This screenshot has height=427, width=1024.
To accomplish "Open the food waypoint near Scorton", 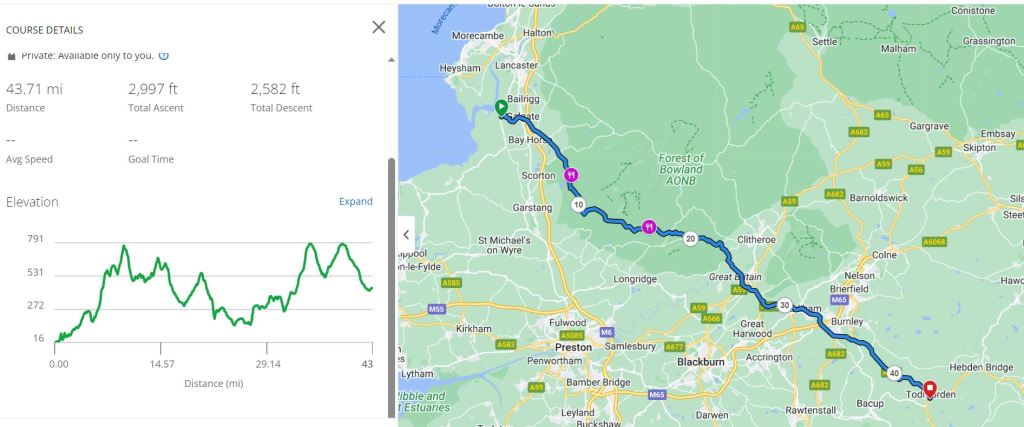I will 571,174.
